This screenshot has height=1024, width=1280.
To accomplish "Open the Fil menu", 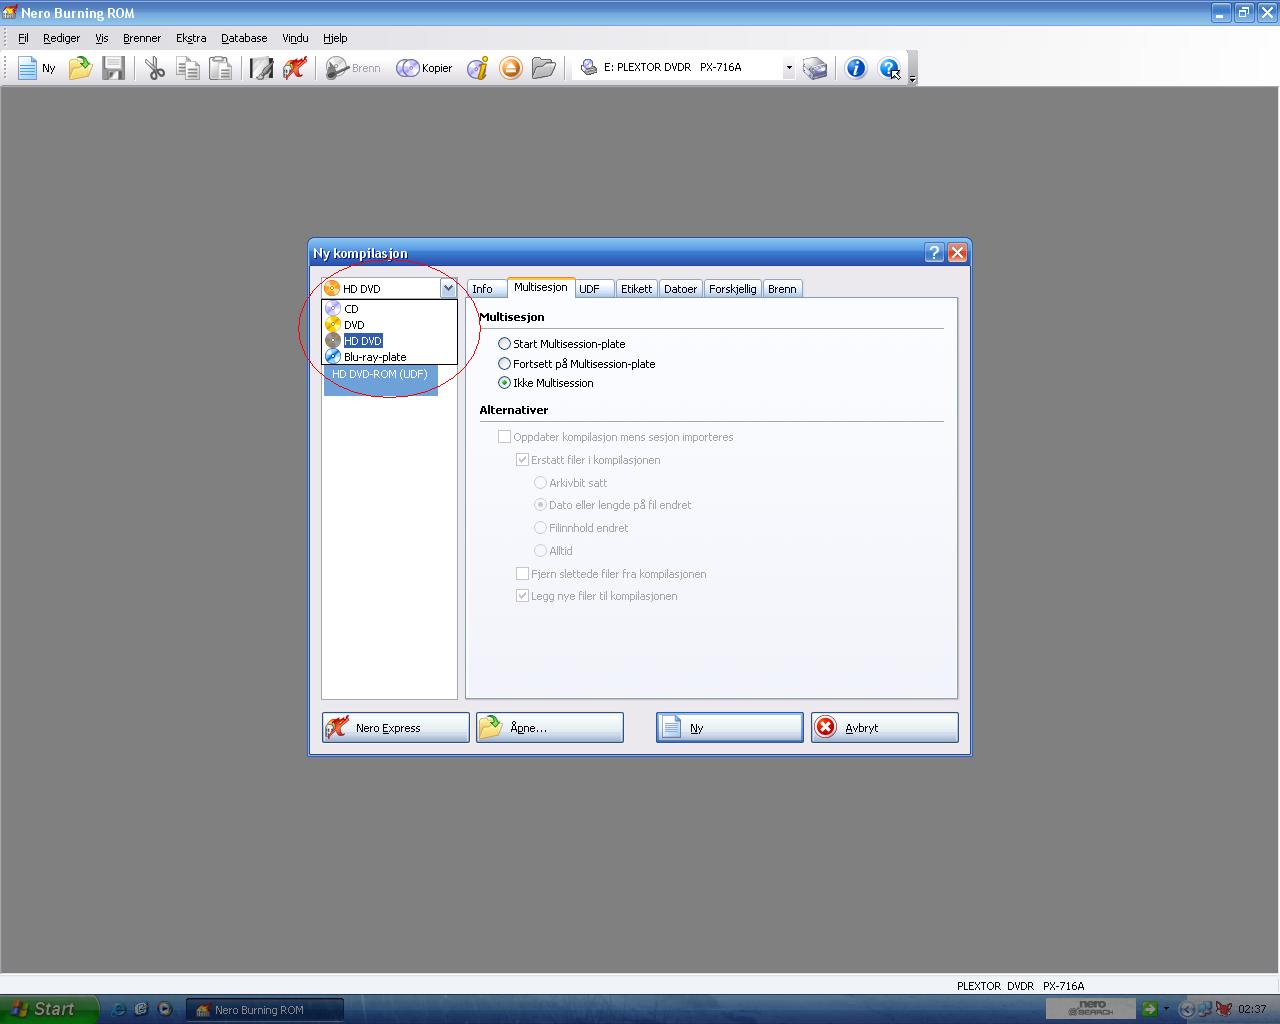I will (x=23, y=38).
